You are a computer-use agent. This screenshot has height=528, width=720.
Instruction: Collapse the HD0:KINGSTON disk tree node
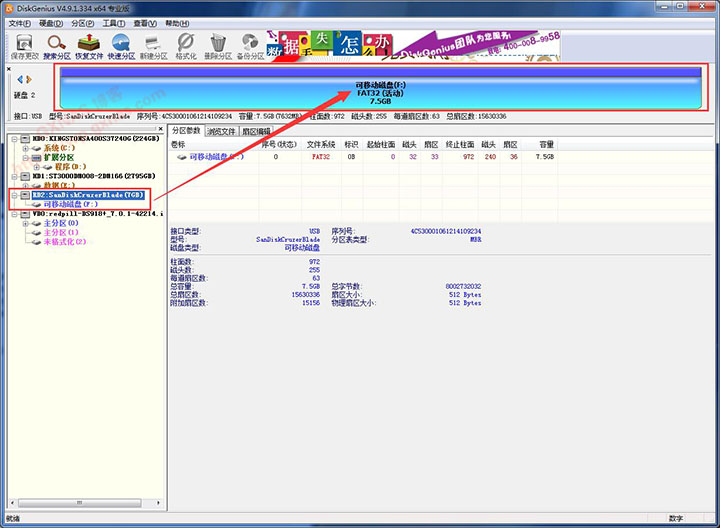point(13,137)
